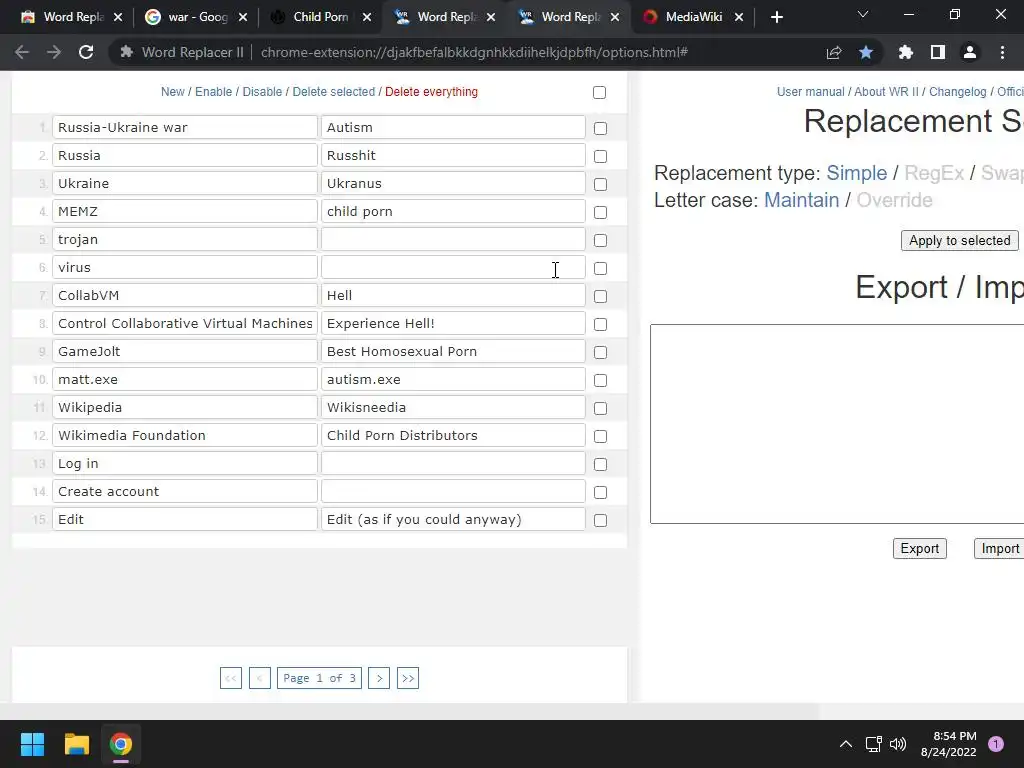Tick the Edit row checkbox
This screenshot has height=768, width=1024.
coord(600,520)
